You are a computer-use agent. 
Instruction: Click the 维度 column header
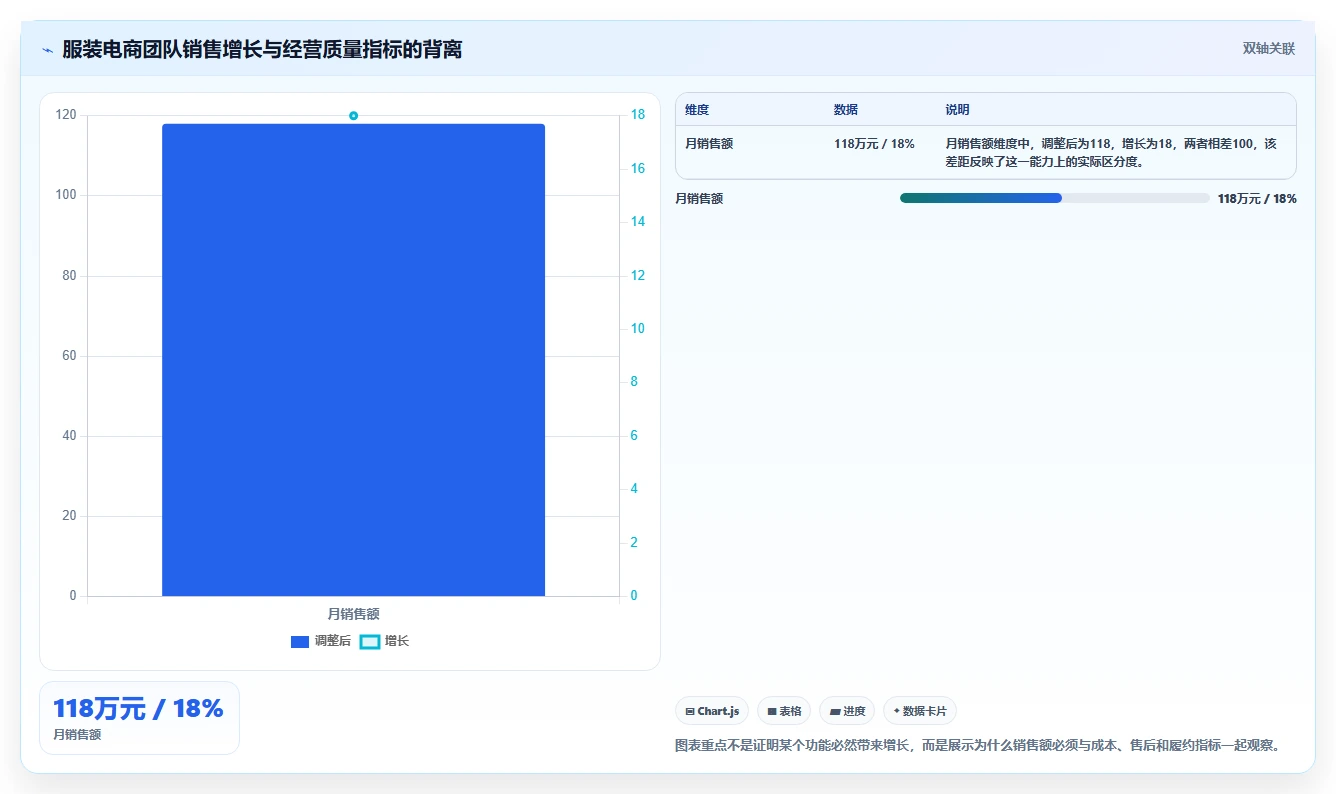coord(697,110)
